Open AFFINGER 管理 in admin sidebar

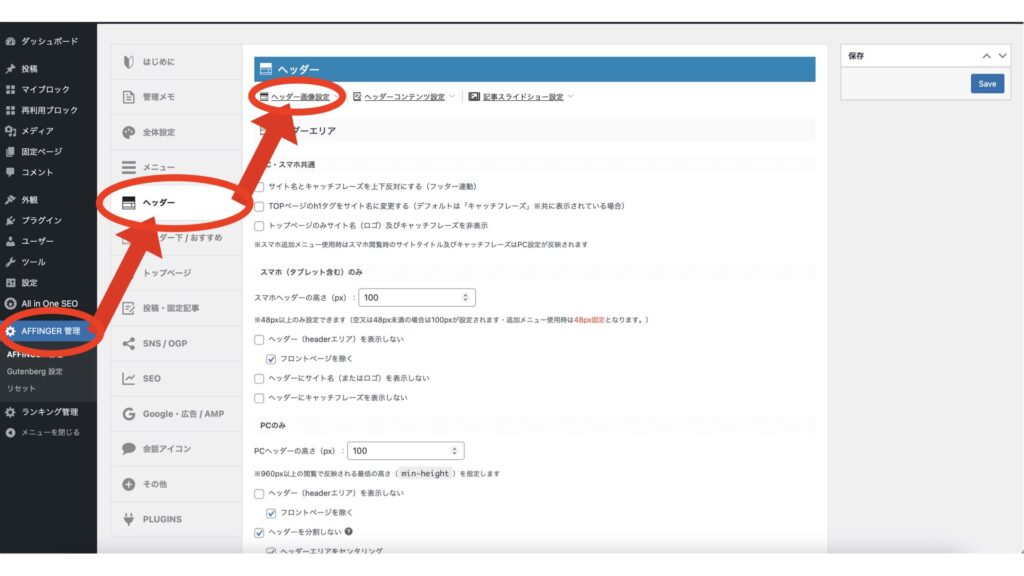48,331
